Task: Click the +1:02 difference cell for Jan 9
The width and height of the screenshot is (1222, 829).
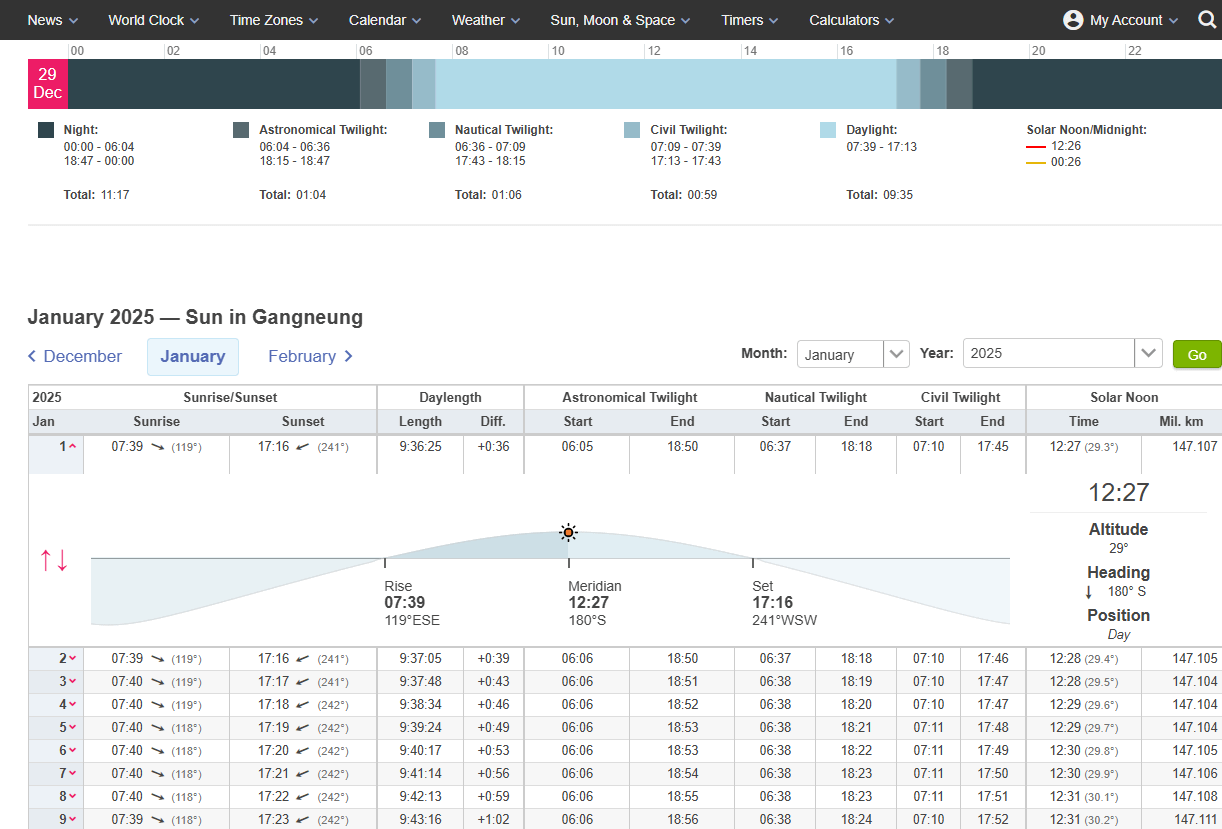Action: point(494,820)
